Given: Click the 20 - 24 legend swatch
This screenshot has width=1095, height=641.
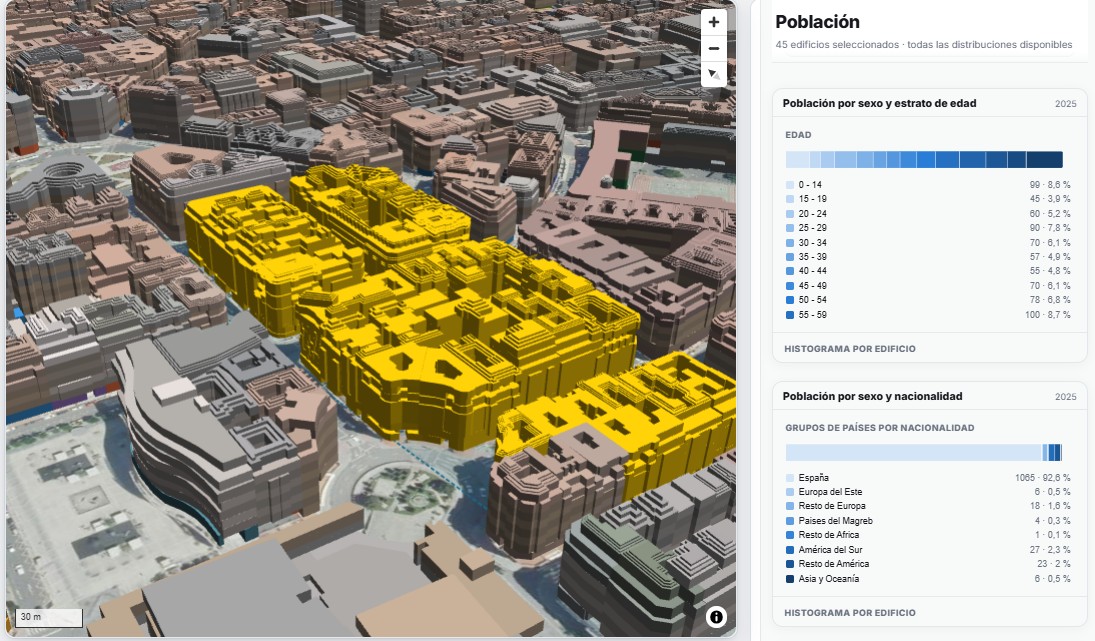Looking at the screenshot, I should pos(790,214).
